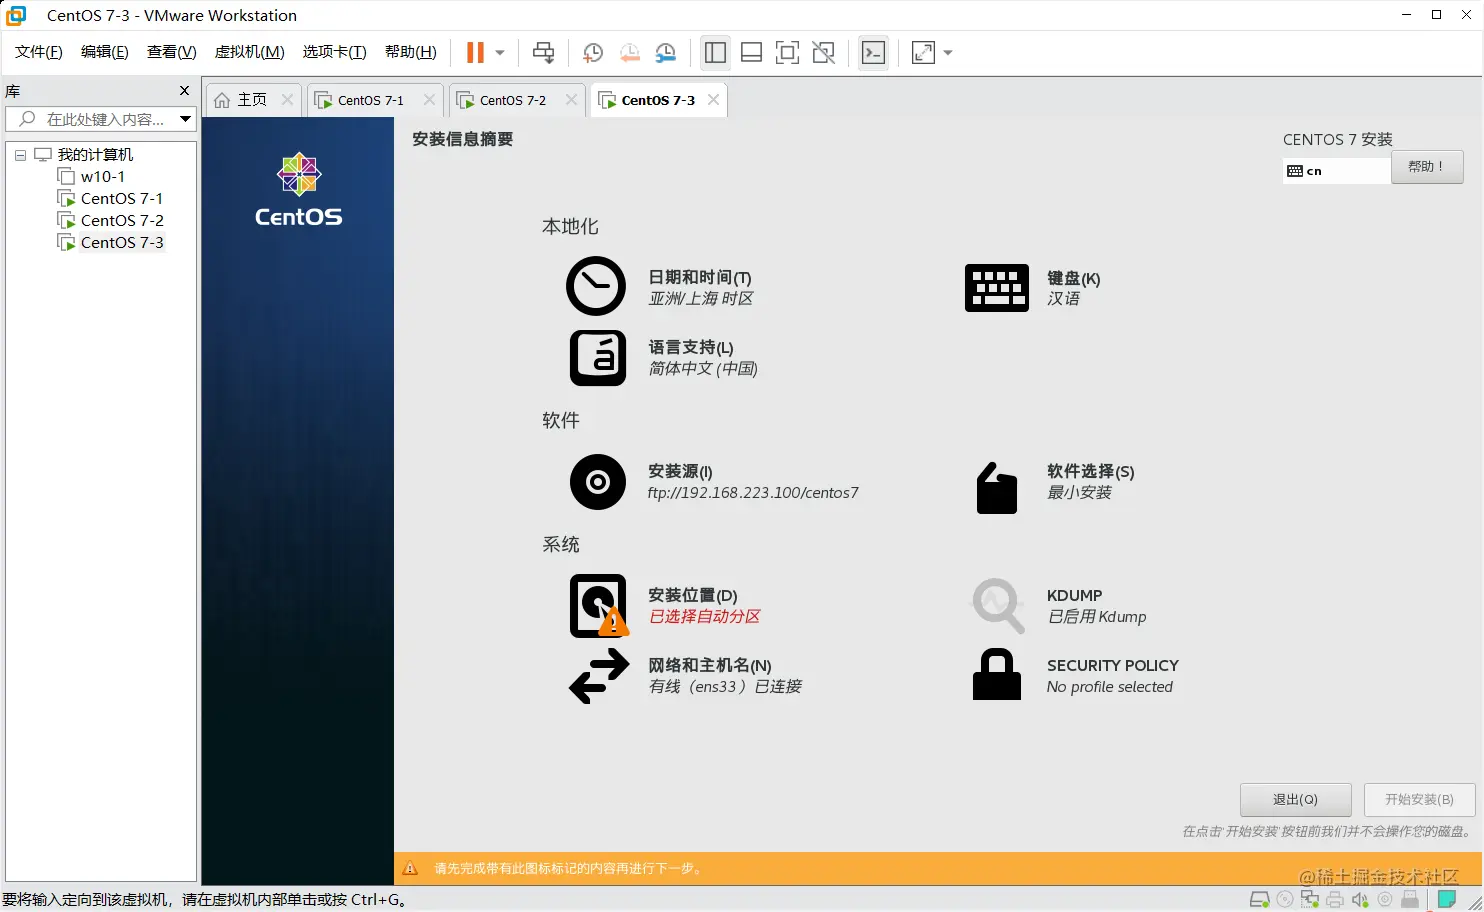Image resolution: width=1484 pixels, height=912 pixels.
Task: Open the 虚拟机 menu
Action: coord(250,52)
